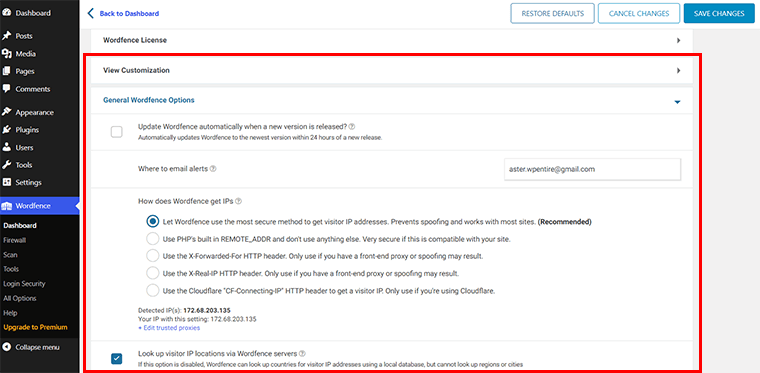The width and height of the screenshot is (760, 373).
Task: Open help icon next to Where to email alerts
Action: point(213,169)
